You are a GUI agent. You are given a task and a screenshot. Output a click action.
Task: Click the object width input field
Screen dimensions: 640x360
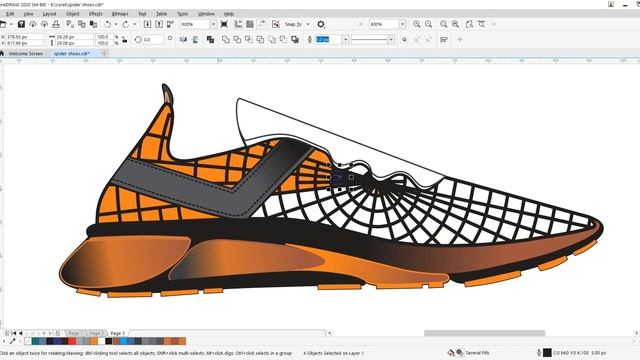[x=74, y=37]
